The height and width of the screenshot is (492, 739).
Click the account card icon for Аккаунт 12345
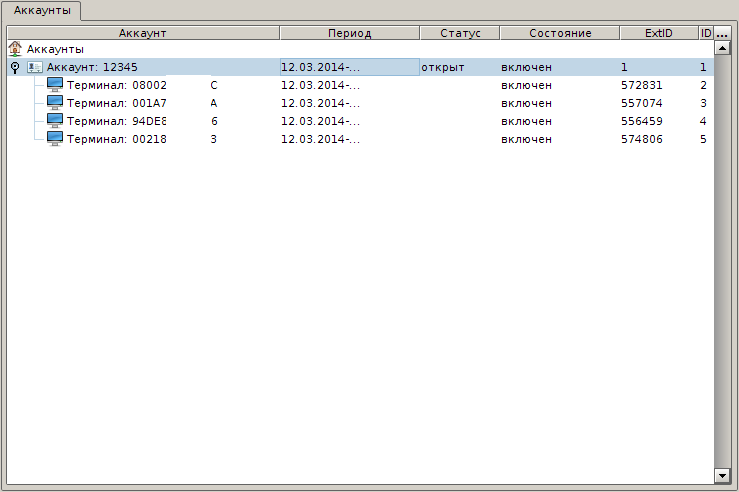(x=35, y=67)
